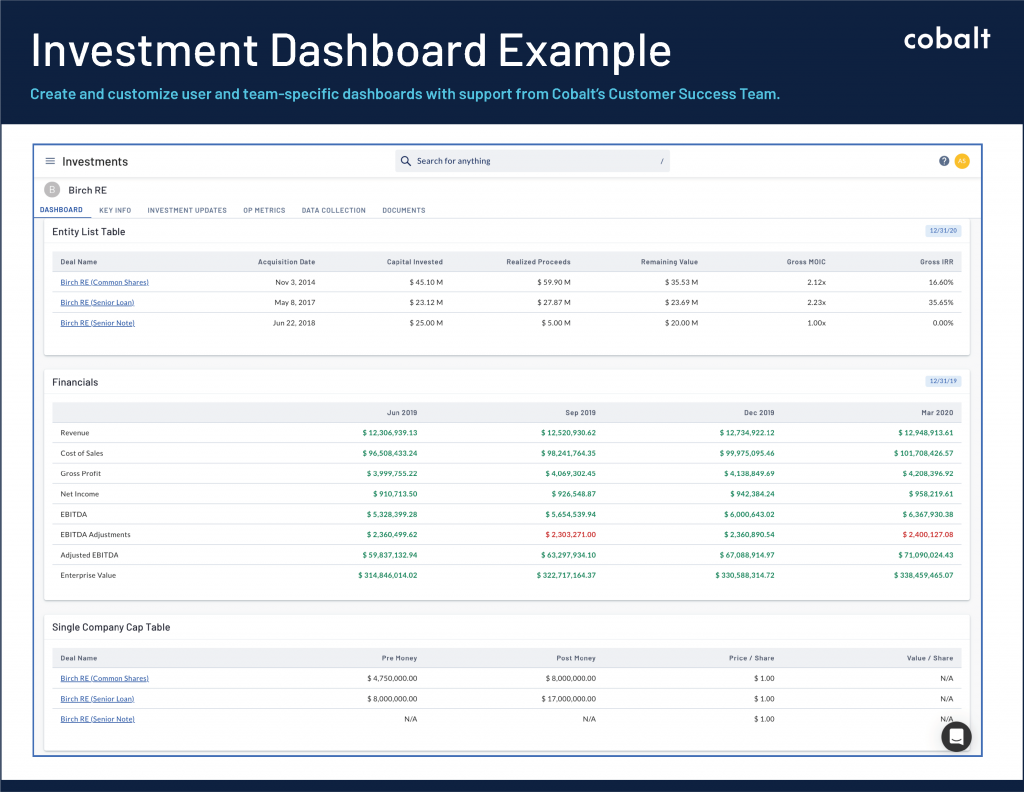The image size is (1024, 792).
Task: Click the yellow user avatar in the top right
Action: pyautogui.click(x=961, y=160)
